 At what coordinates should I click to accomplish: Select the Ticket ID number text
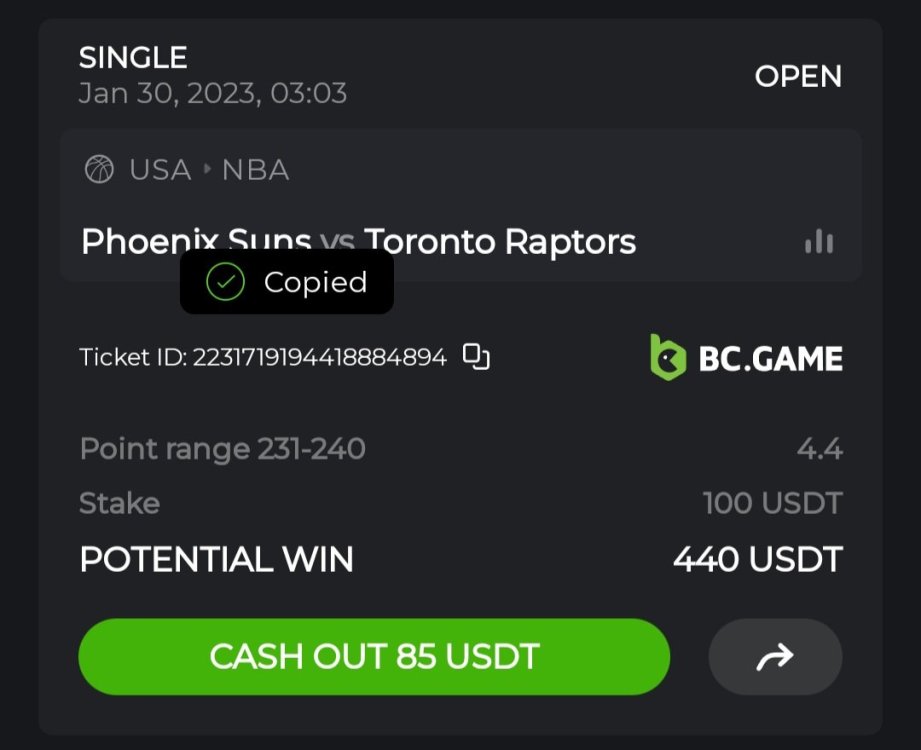click(319, 357)
